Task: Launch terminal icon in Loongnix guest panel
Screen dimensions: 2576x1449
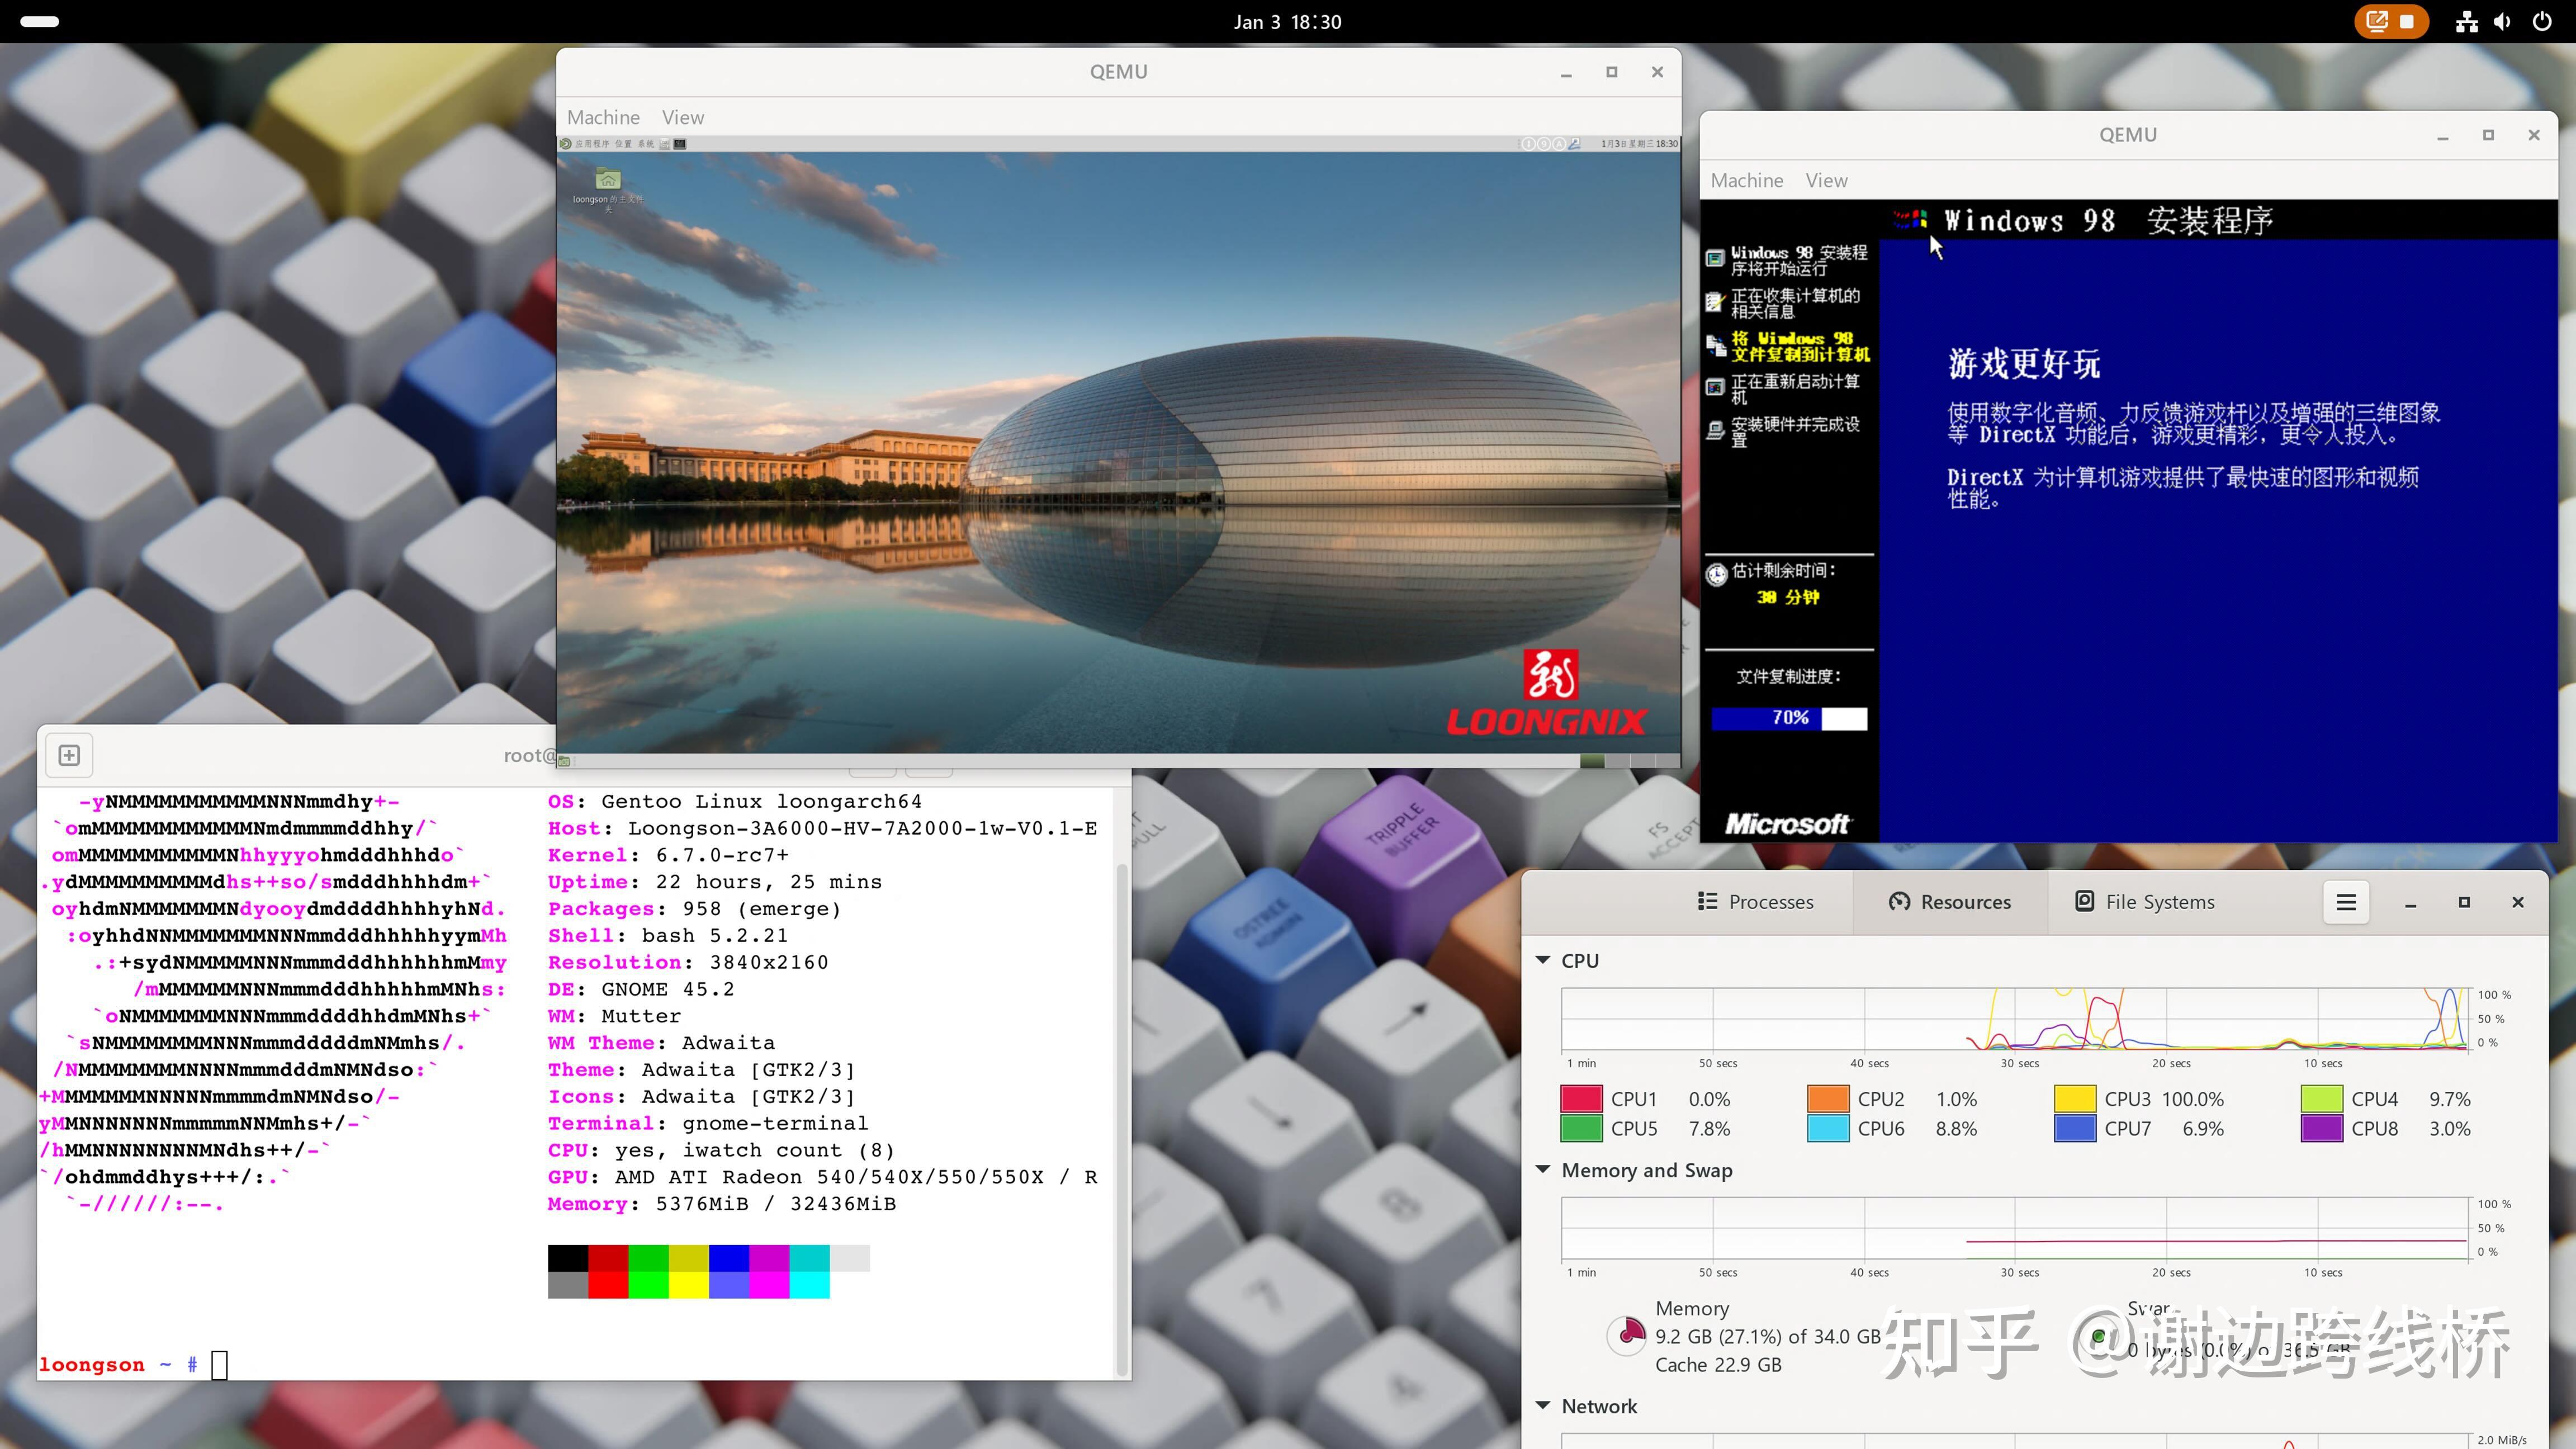Action: [680, 144]
